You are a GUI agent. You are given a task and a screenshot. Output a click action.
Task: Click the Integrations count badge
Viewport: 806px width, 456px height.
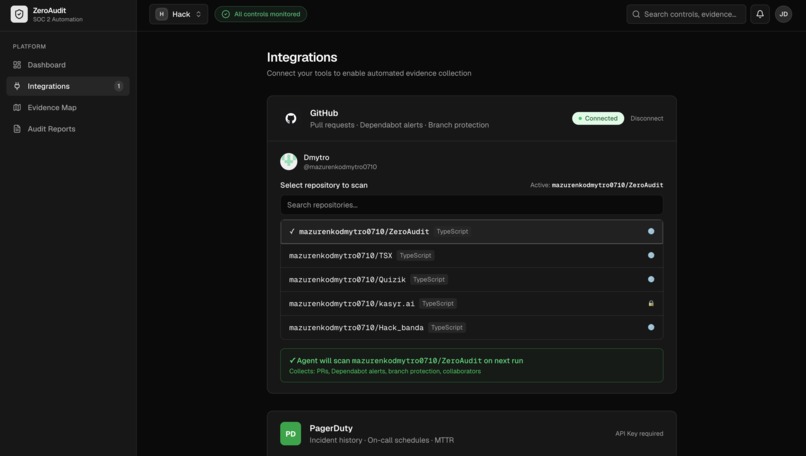click(x=119, y=86)
